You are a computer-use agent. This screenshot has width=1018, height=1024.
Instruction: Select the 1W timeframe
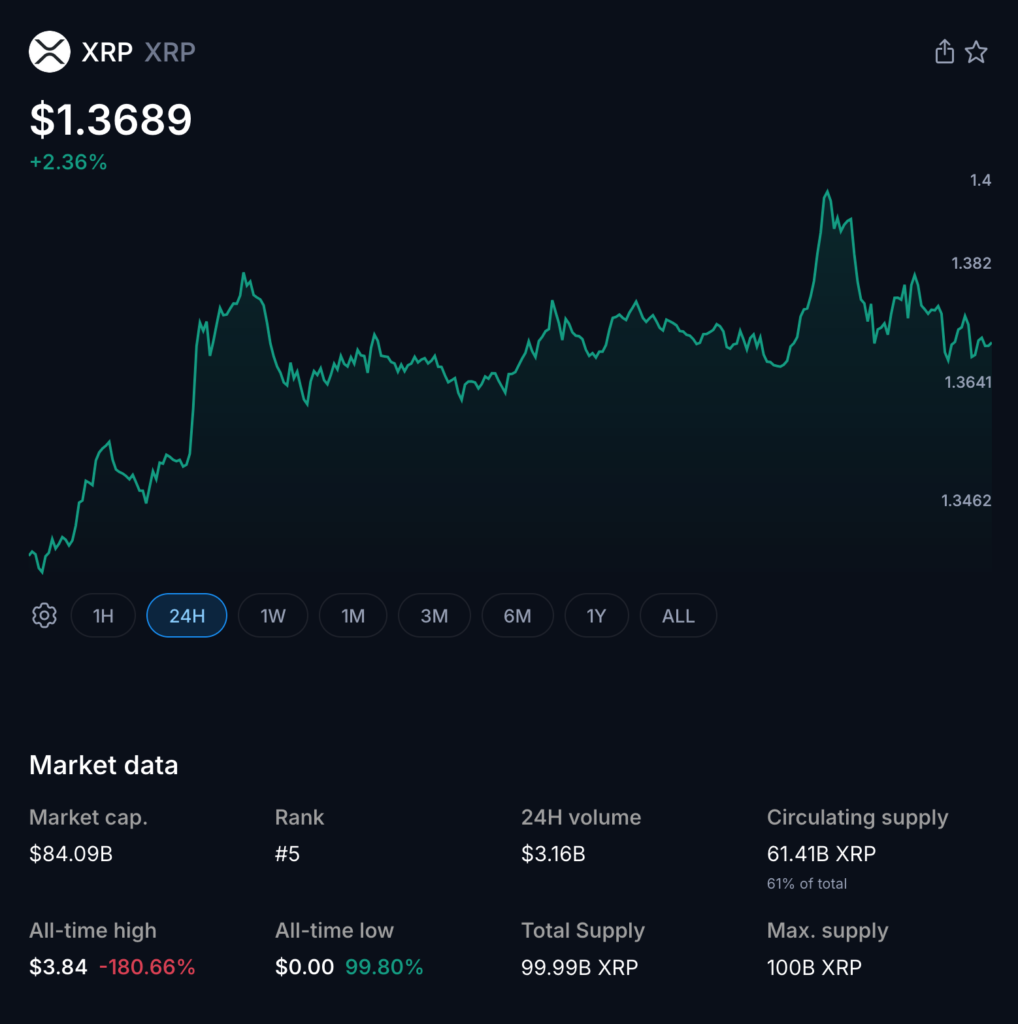pyautogui.click(x=273, y=615)
